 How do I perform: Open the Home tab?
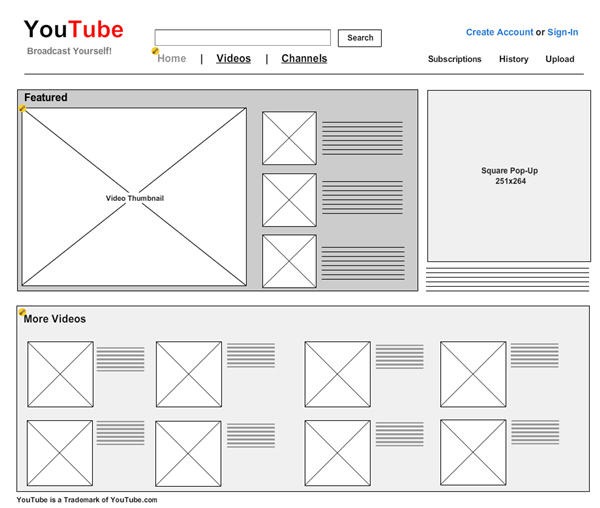click(172, 59)
